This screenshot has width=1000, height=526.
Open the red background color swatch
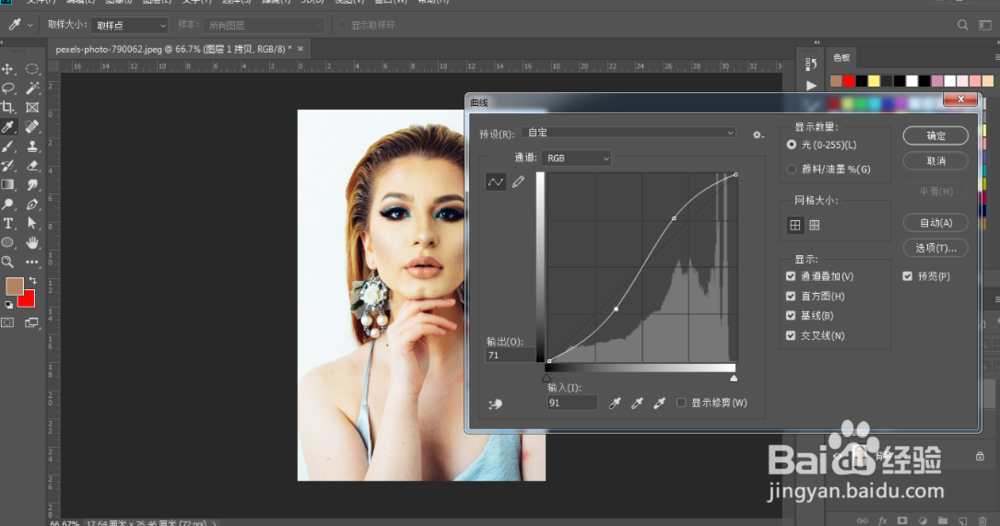27,301
